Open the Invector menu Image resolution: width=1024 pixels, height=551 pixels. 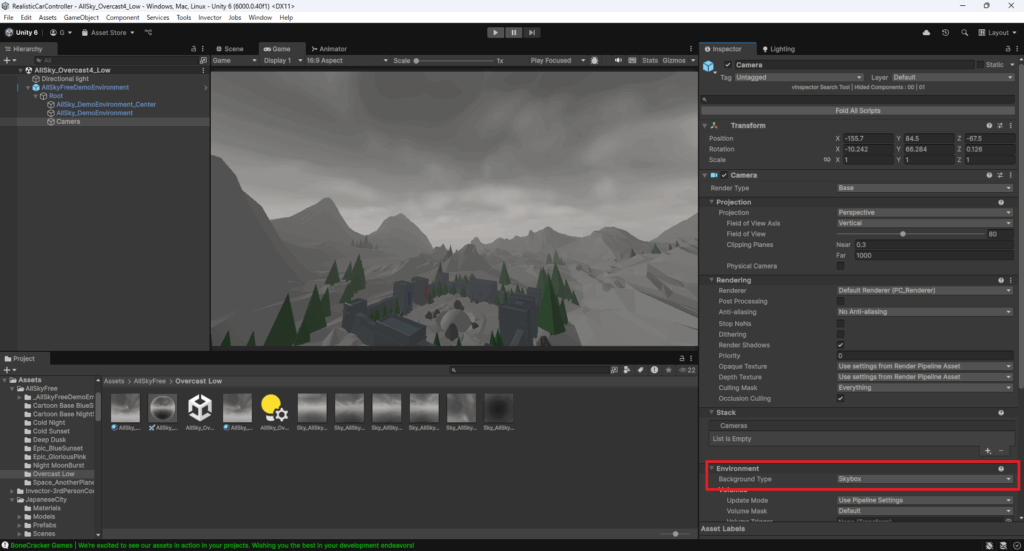coord(210,18)
